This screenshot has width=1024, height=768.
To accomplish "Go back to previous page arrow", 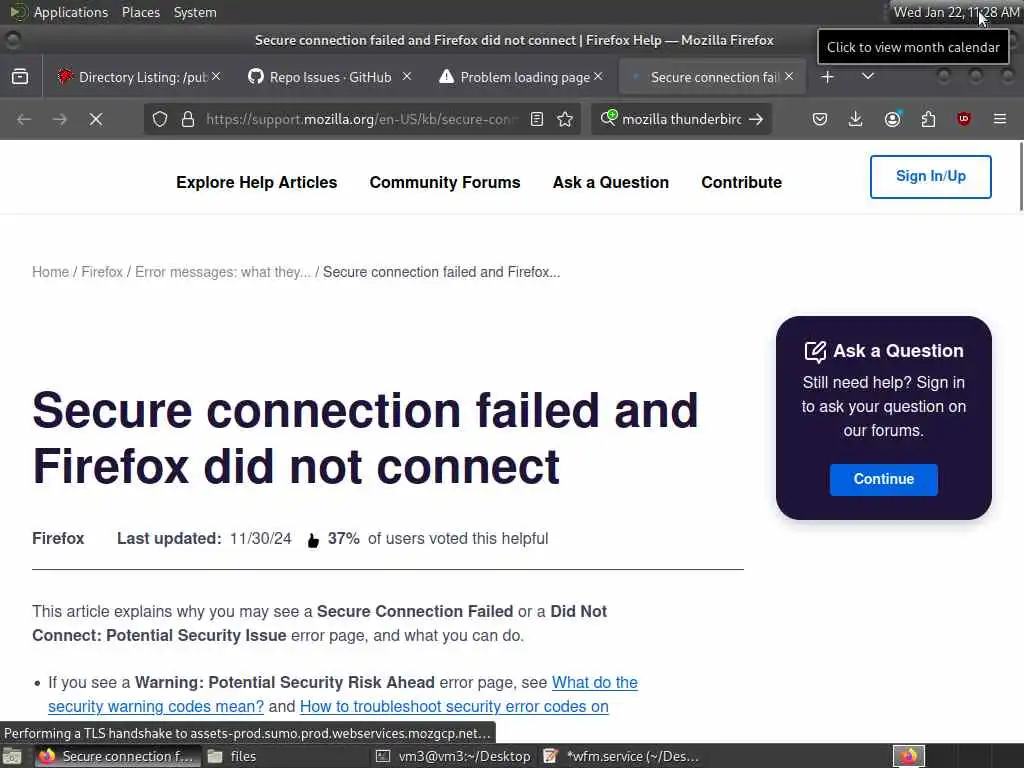I will point(24,119).
